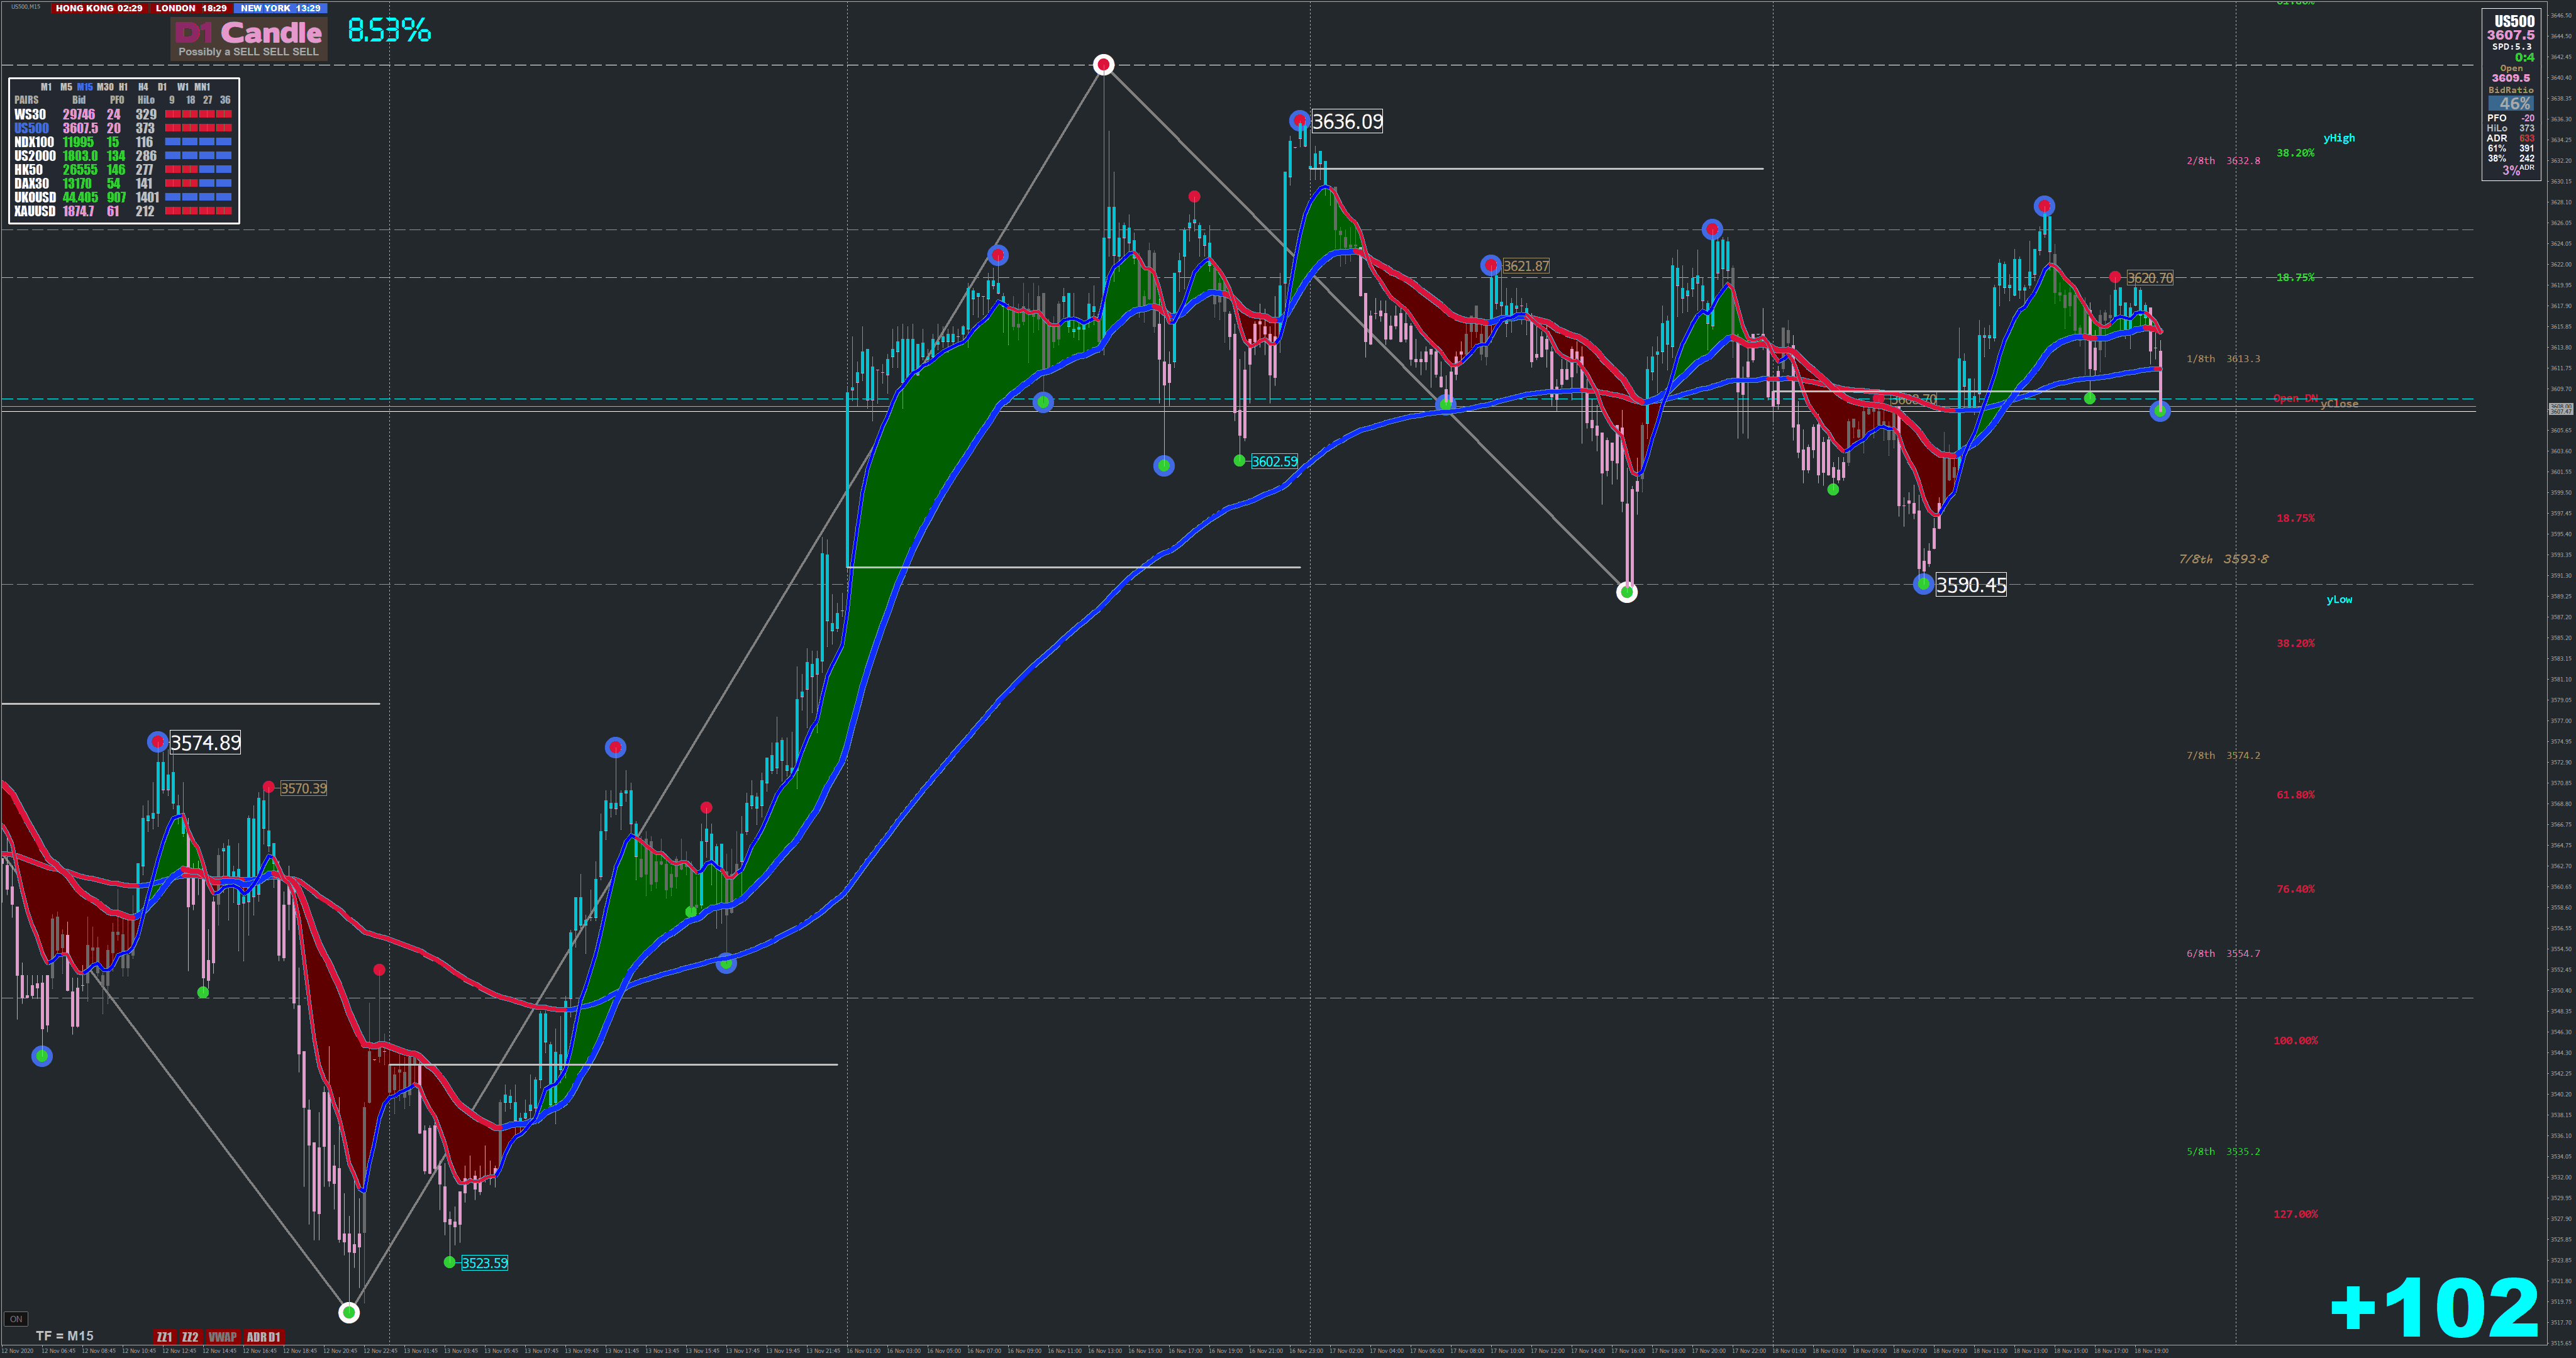Switch to the M5 timeframe in dashboard

[66, 87]
